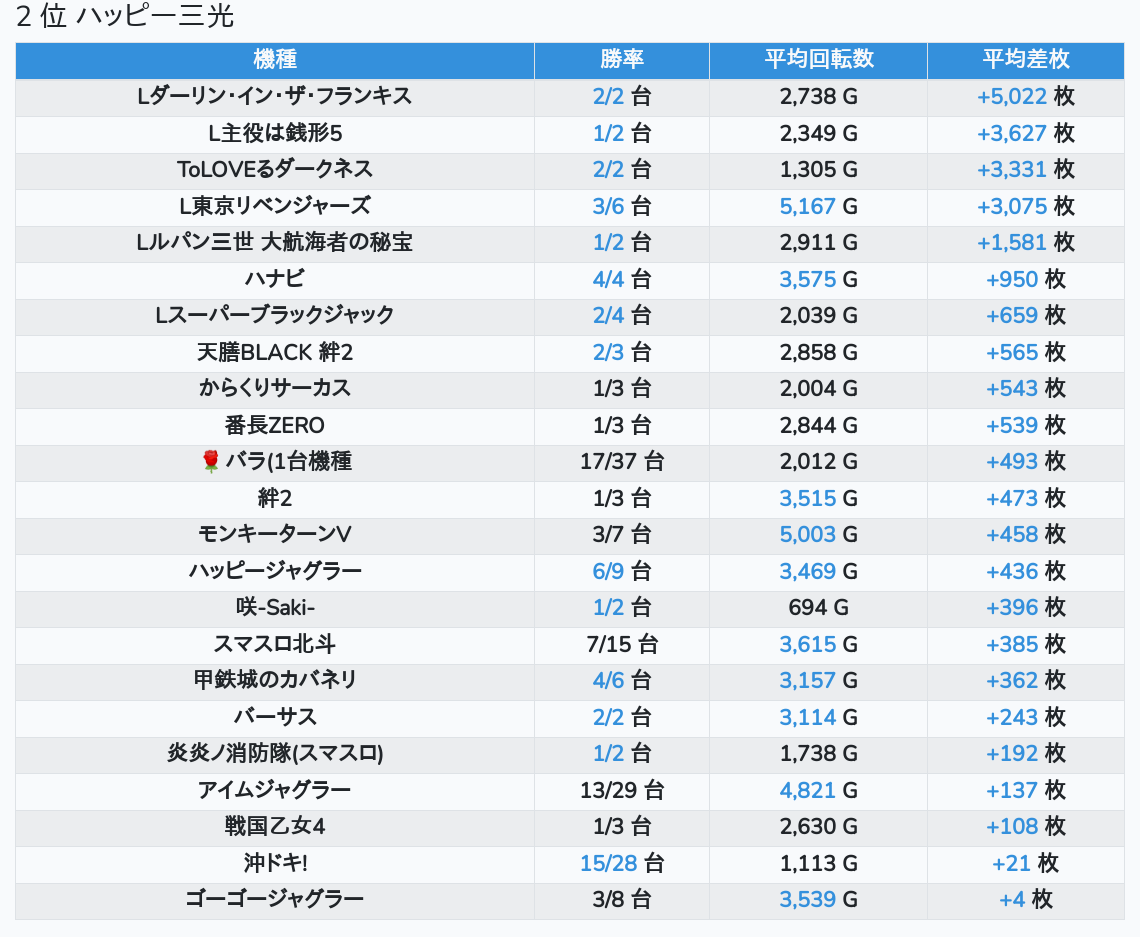Click the 4/4 win rate for ハナビ
Image resolution: width=1140 pixels, height=937 pixels.
tap(608, 279)
